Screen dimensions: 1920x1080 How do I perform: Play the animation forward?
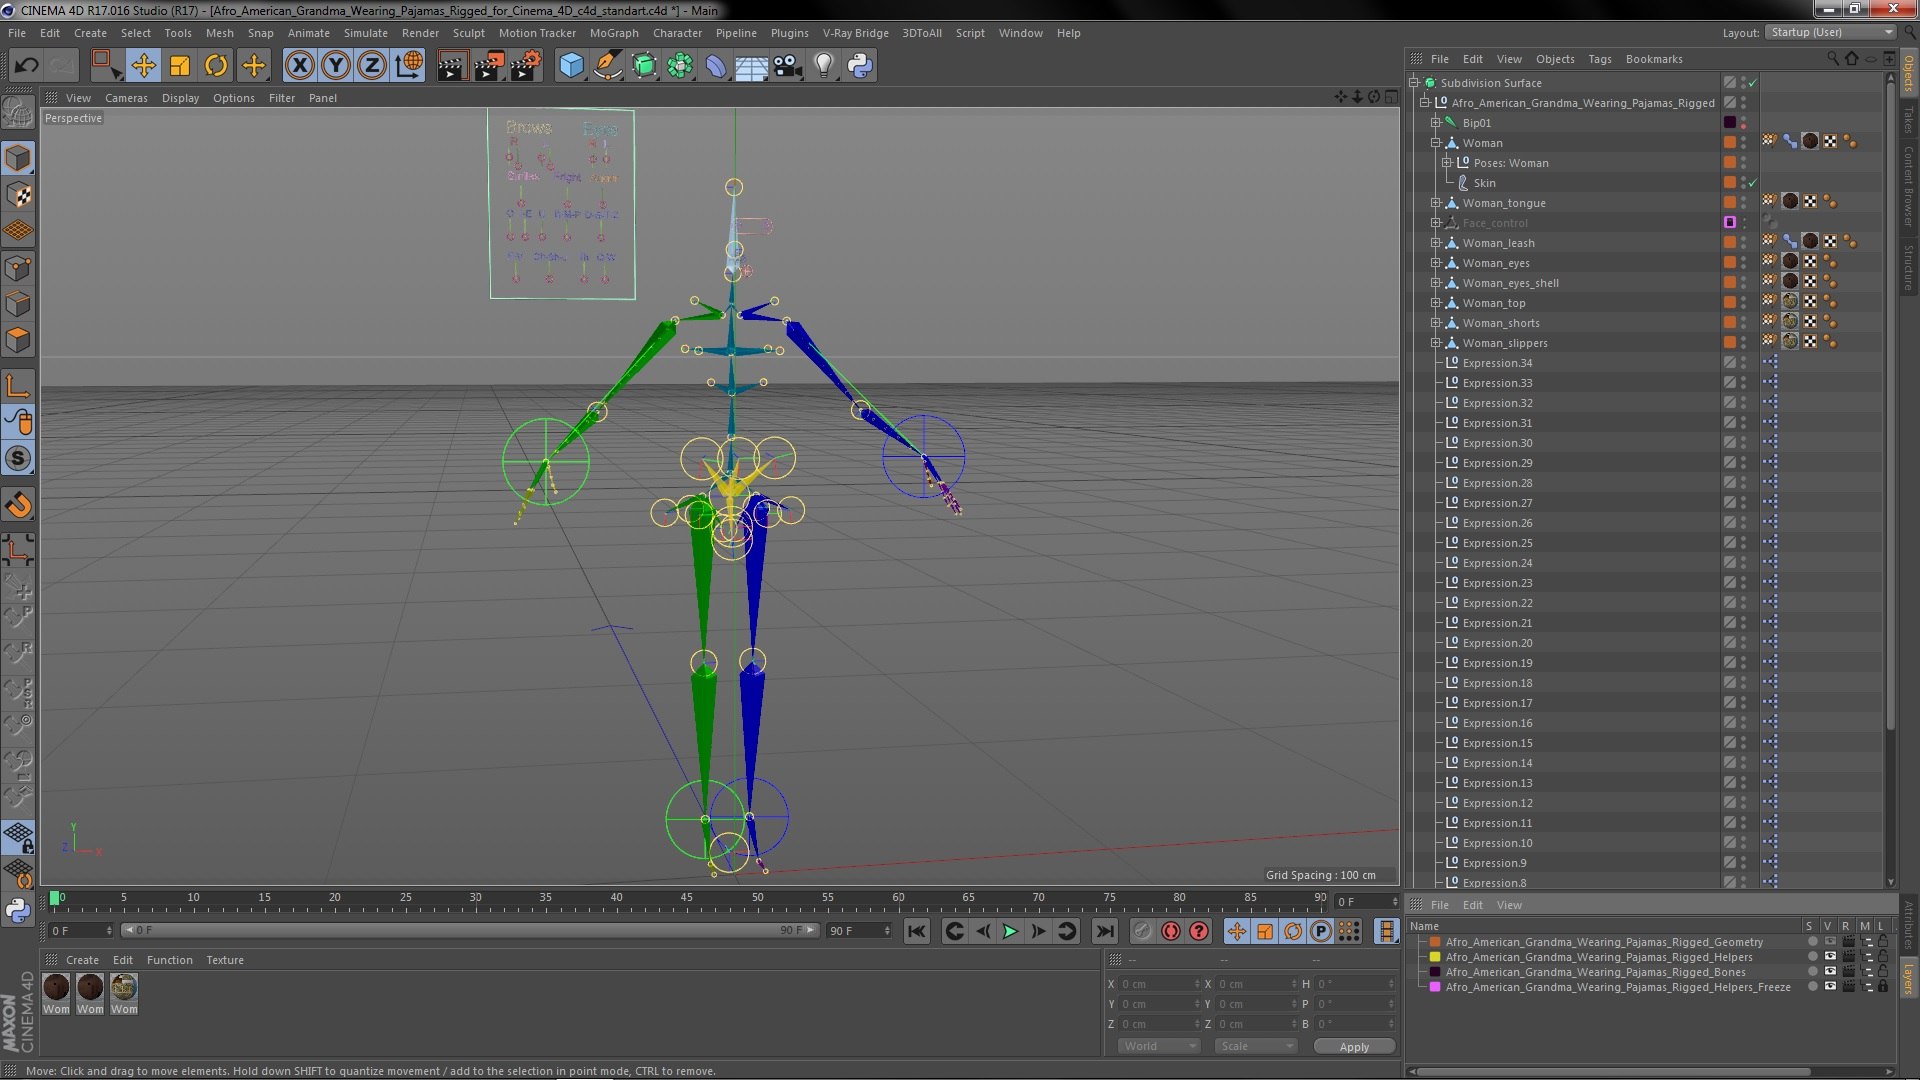point(1010,931)
